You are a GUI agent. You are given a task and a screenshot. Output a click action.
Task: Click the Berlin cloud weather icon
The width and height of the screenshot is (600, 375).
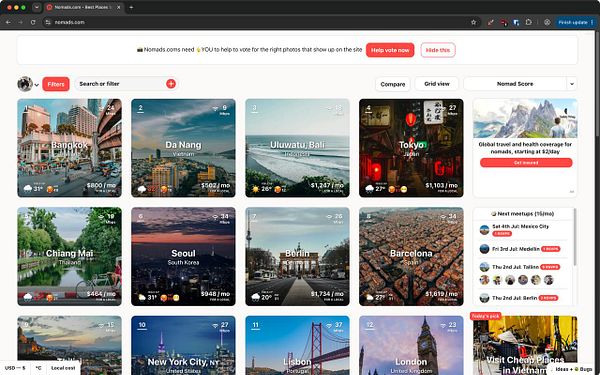tap(256, 297)
